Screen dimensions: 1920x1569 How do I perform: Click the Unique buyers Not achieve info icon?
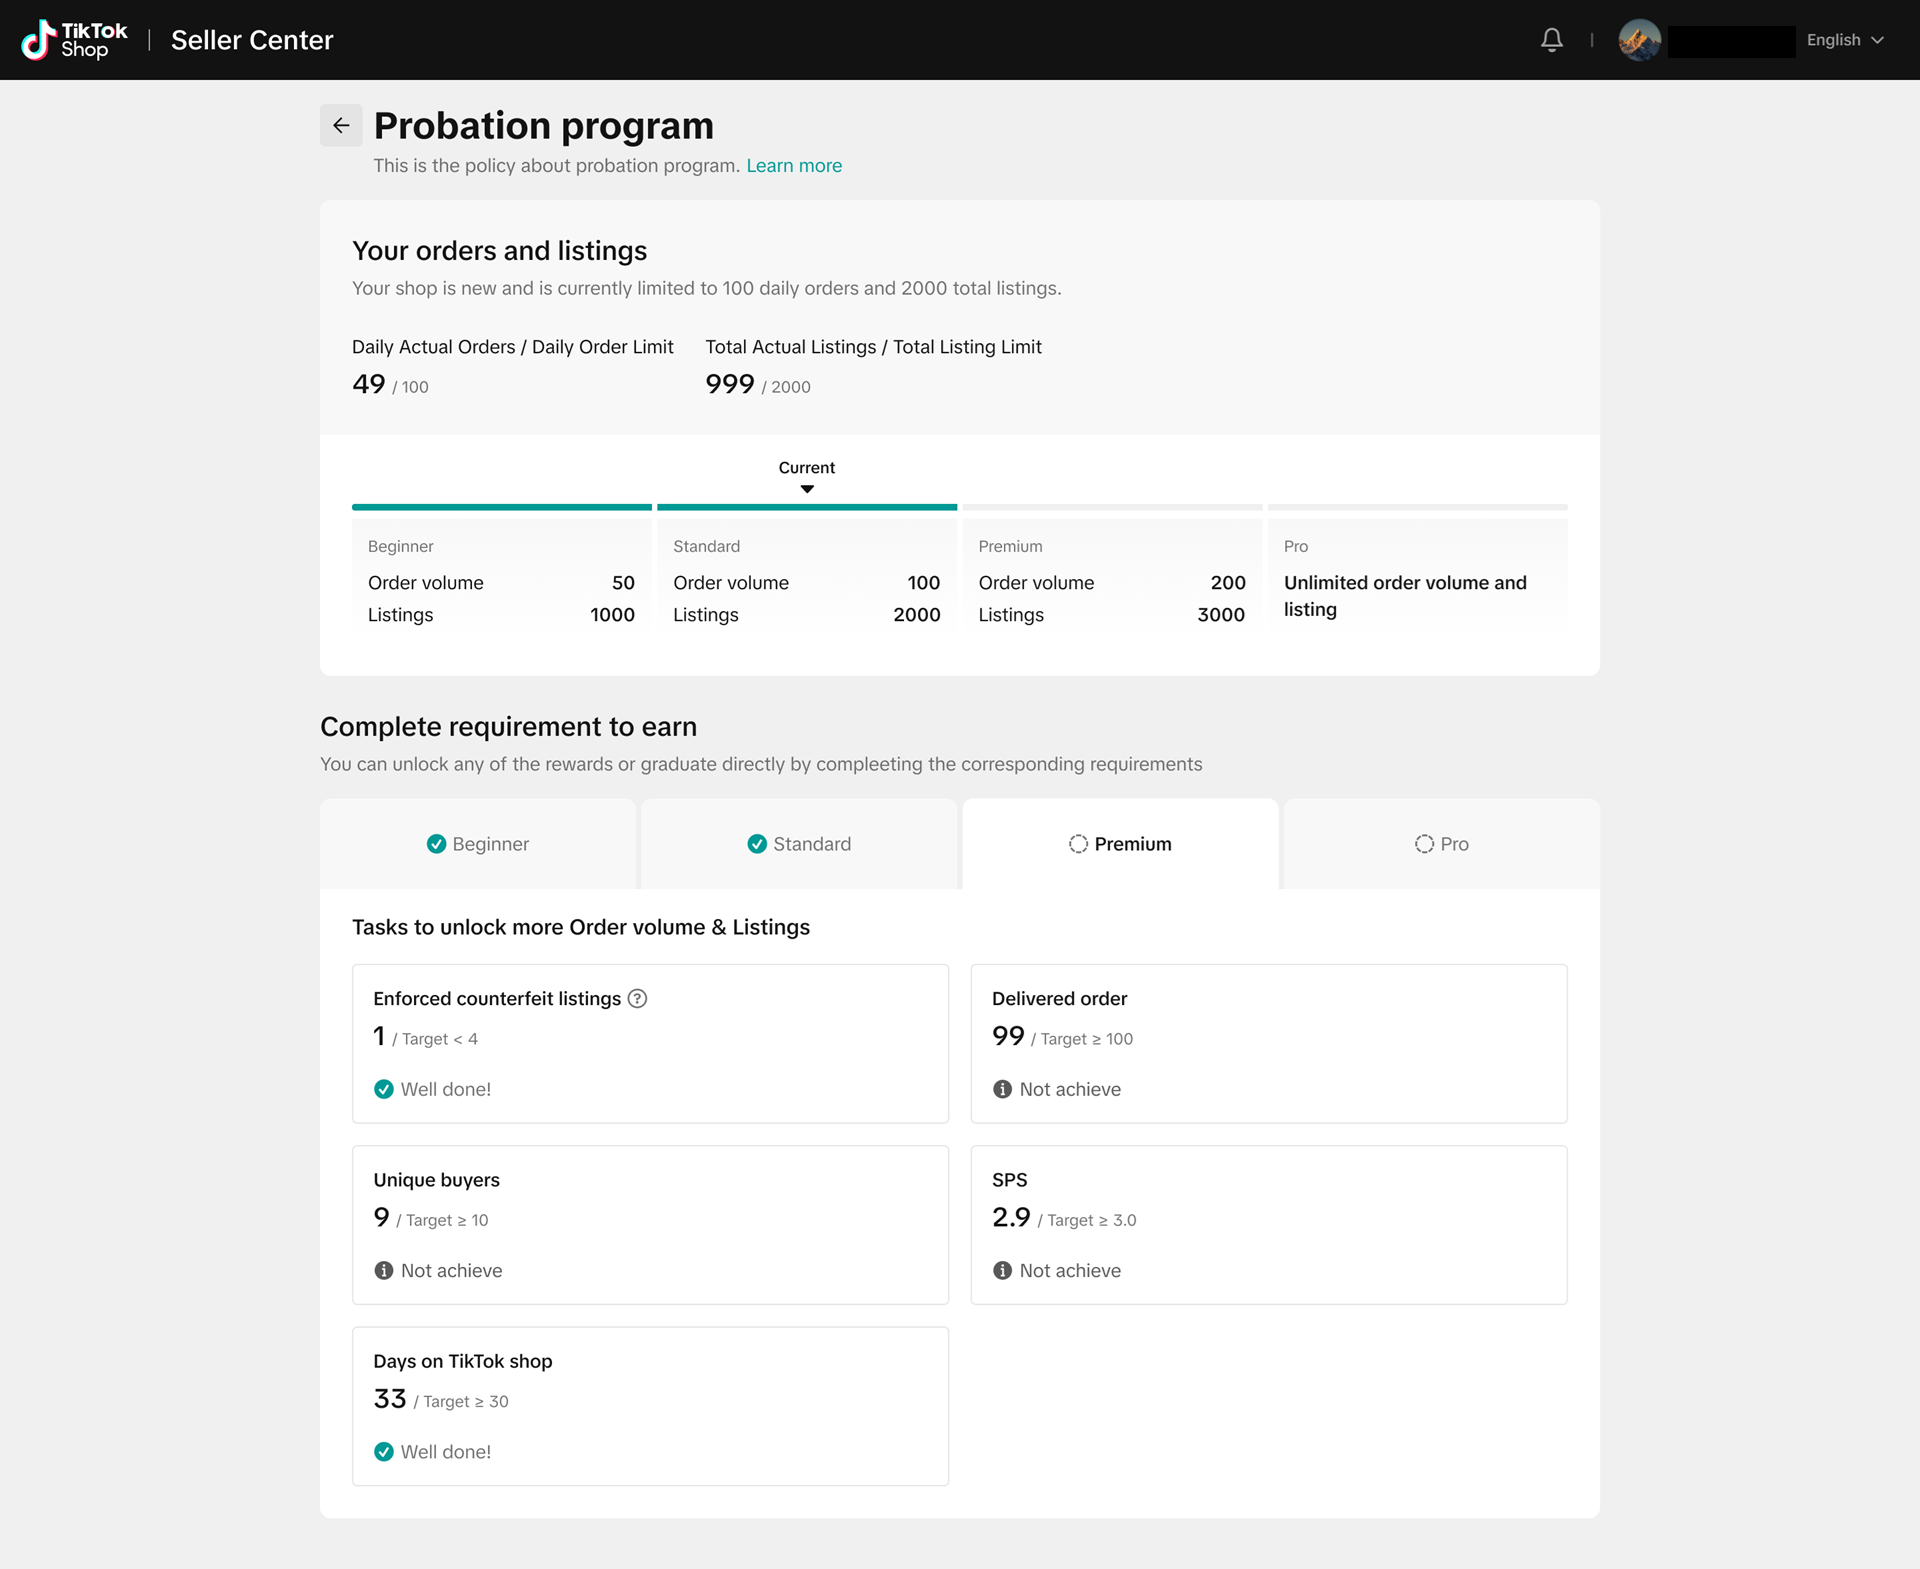tap(383, 1271)
